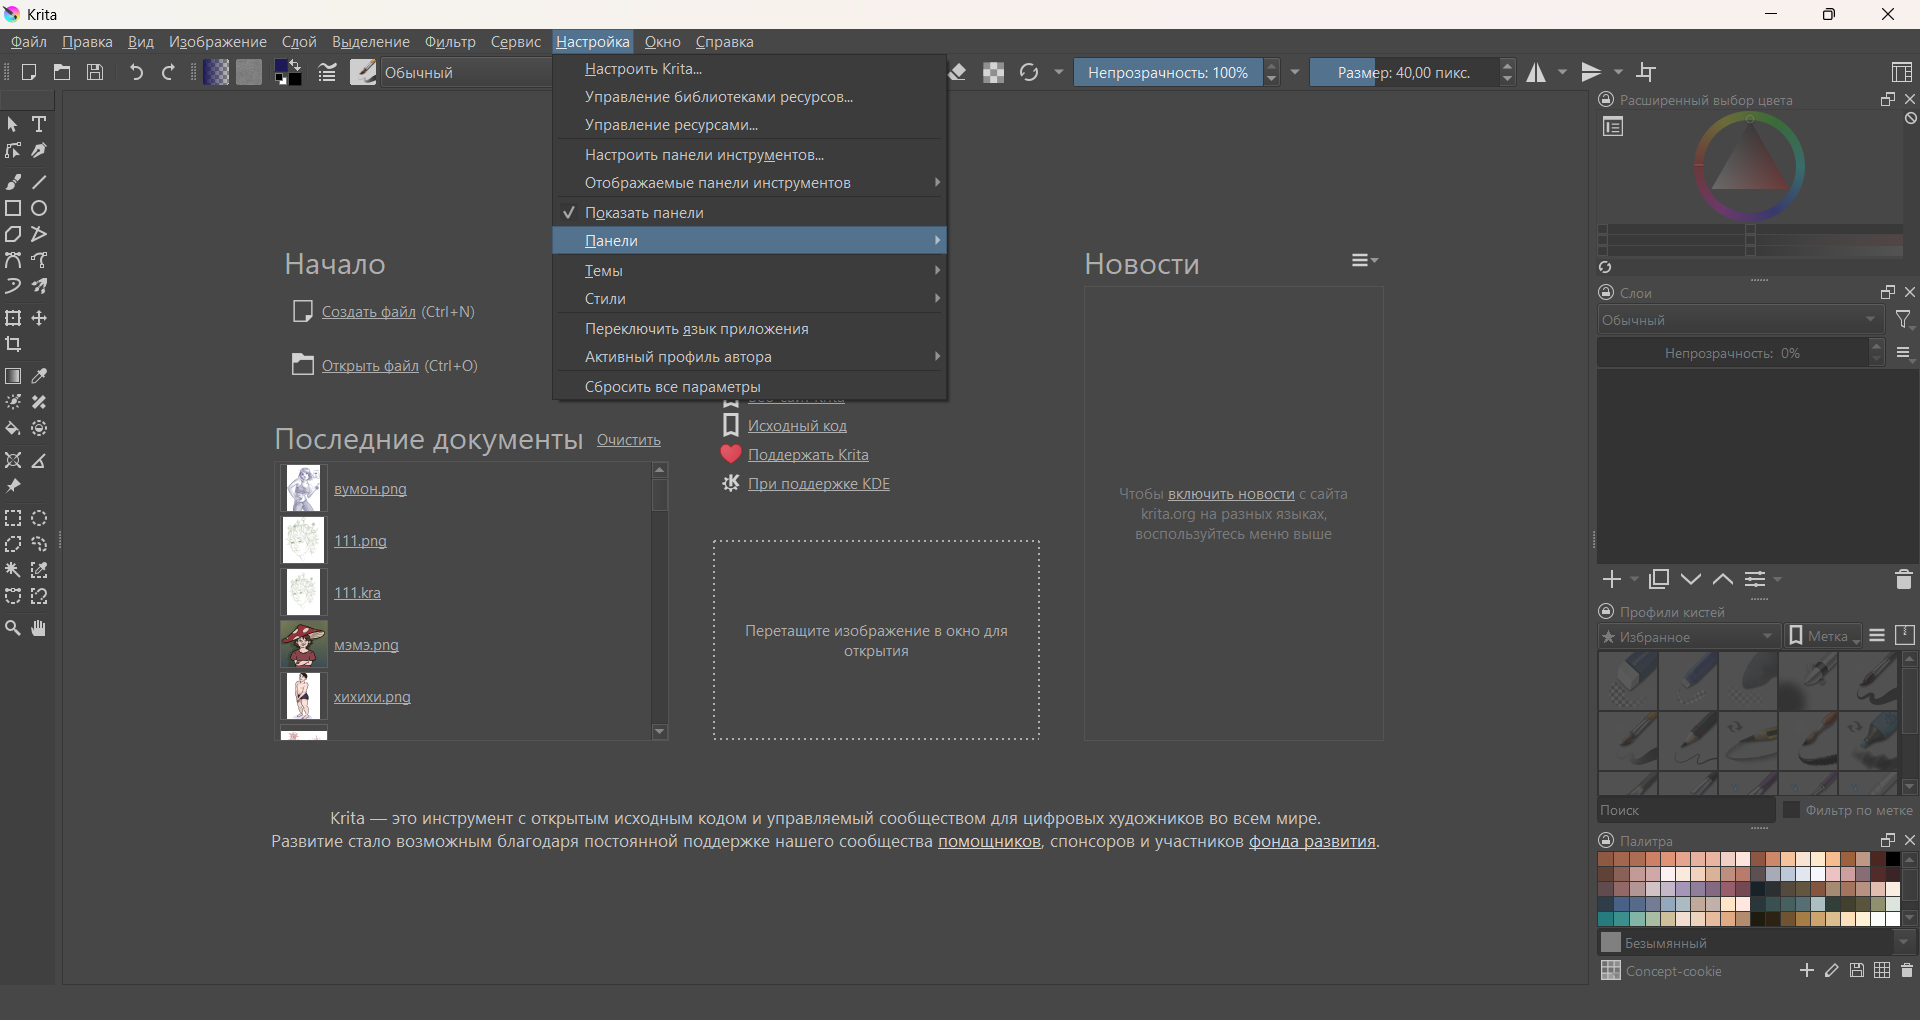Screen dimensions: 1920x1020
Task: Open the Фильтр menu
Action: (450, 42)
